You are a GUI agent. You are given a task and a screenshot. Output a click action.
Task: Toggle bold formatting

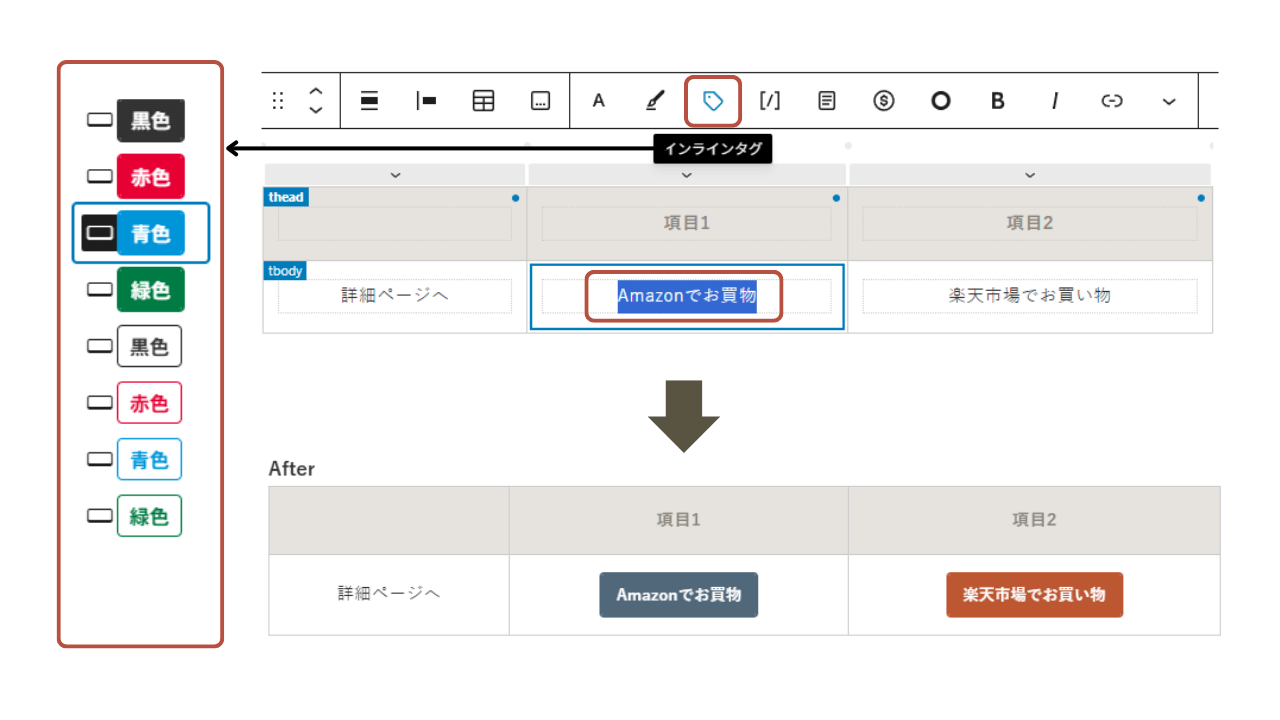pyautogui.click(x=997, y=101)
